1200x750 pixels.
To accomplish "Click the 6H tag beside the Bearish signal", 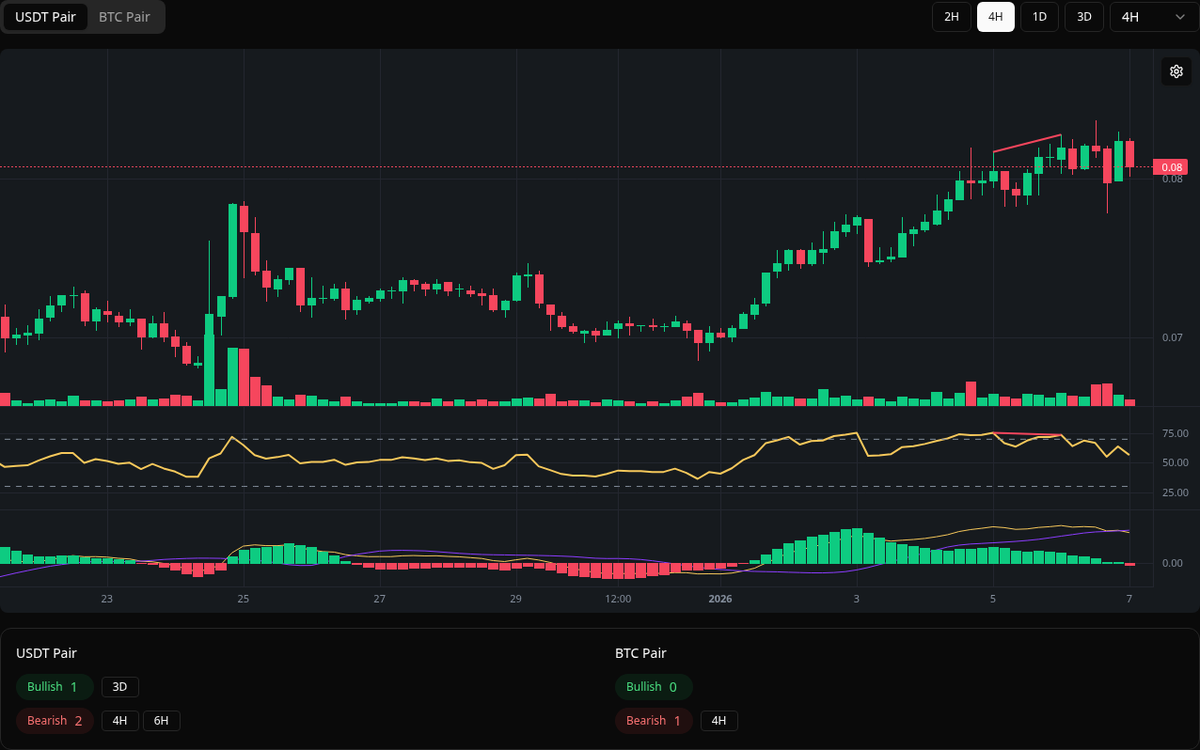I will click(160, 721).
